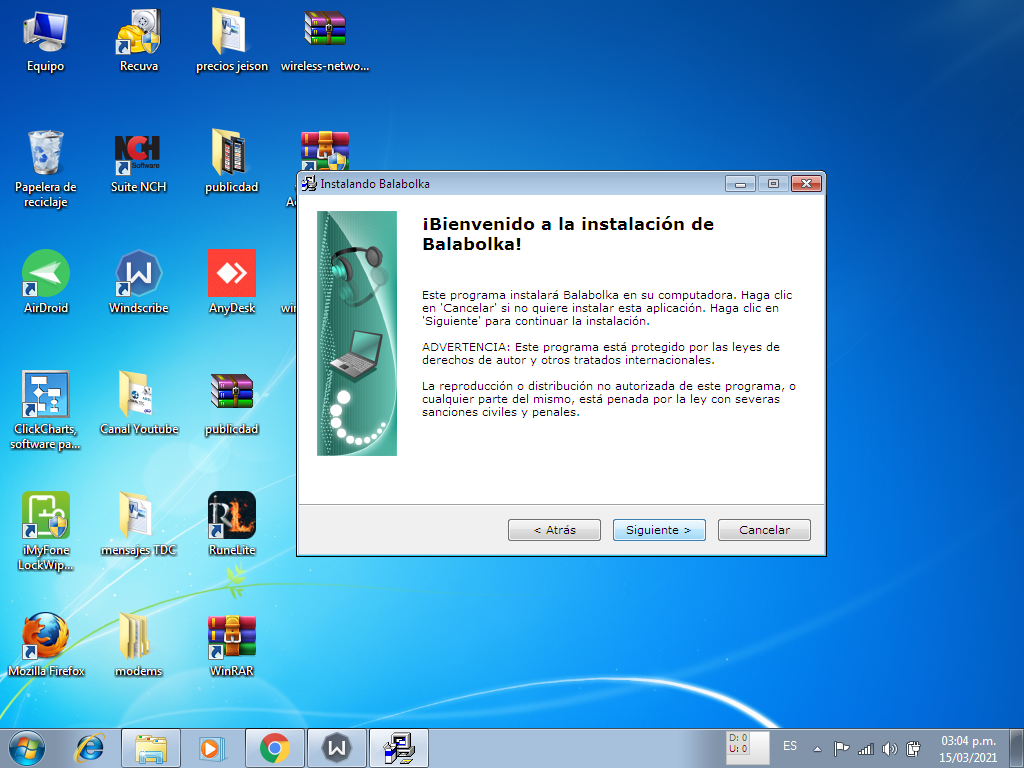1024x768 pixels.
Task: Select the Canal Youtube folder
Action: (138, 403)
